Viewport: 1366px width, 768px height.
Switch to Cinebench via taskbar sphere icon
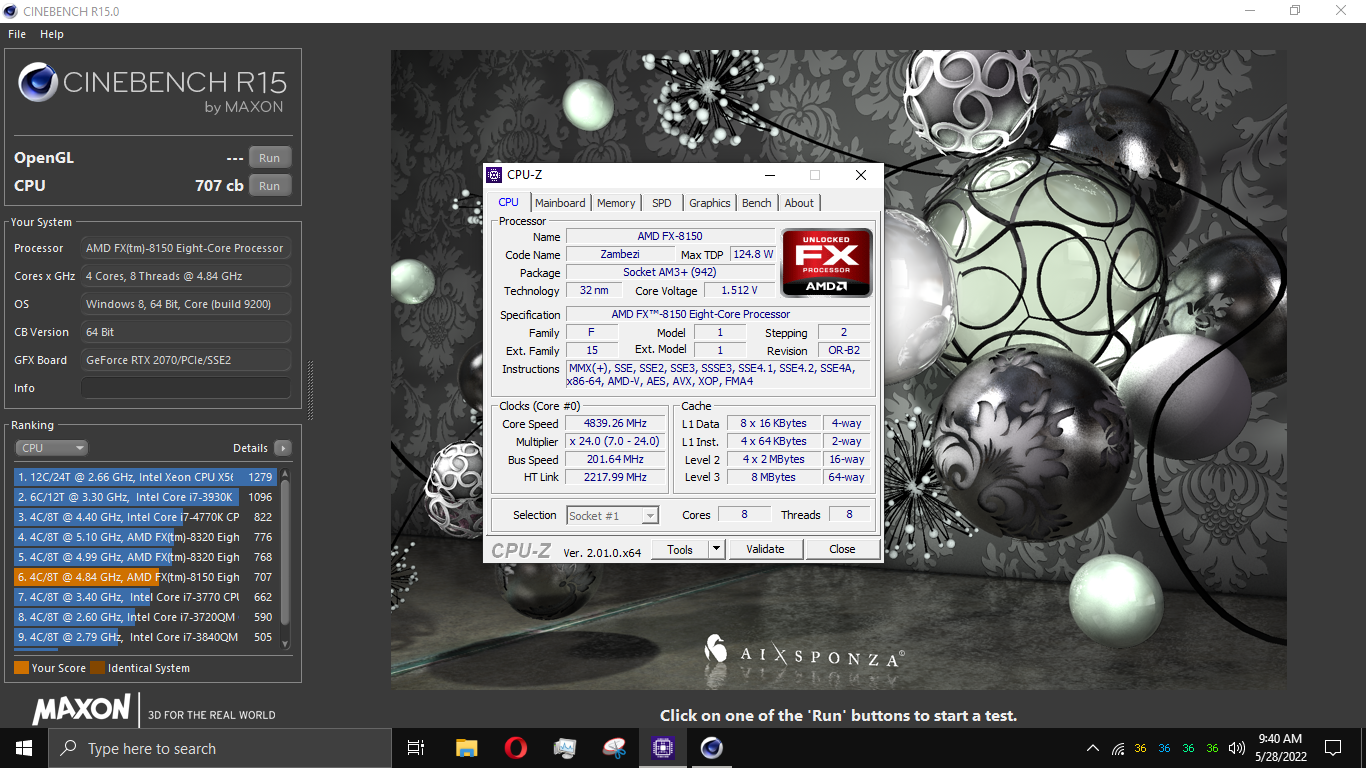(712, 748)
